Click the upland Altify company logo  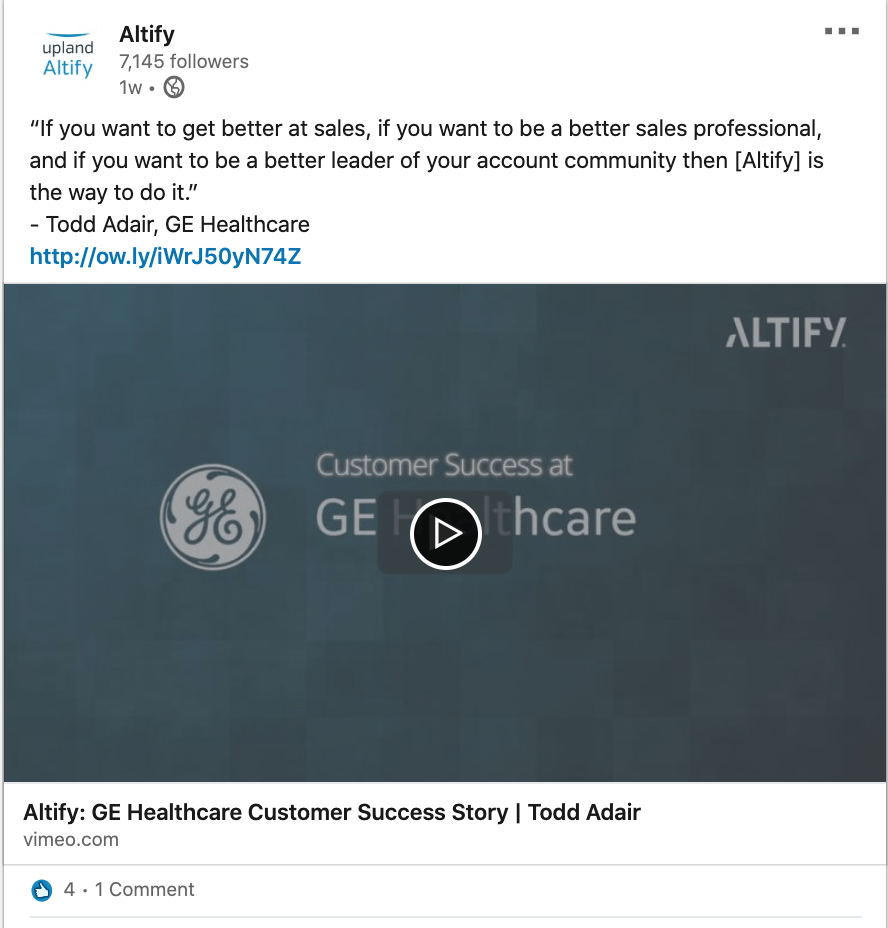pos(68,58)
